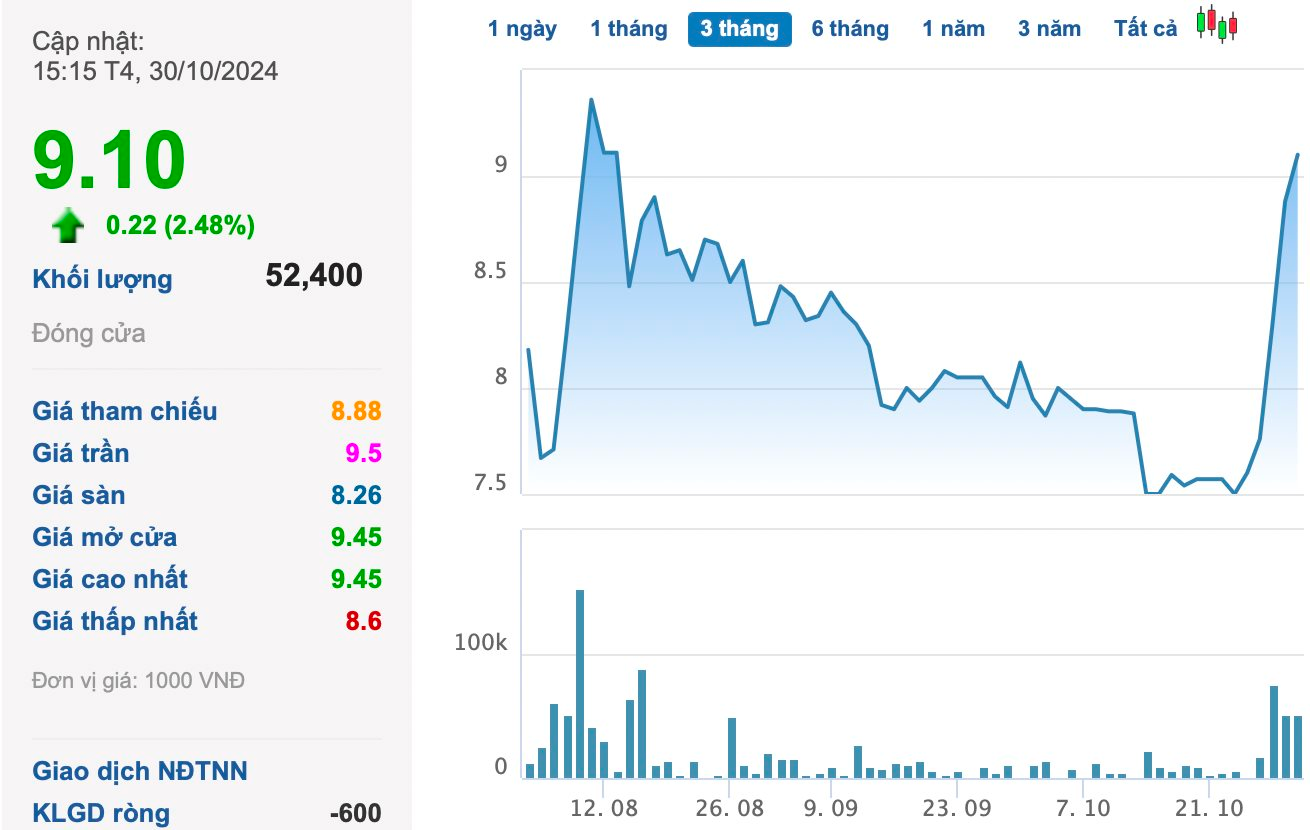Select the '6 tháng' time range tab
Image resolution: width=1310 pixels, height=830 pixels.
pos(850,29)
